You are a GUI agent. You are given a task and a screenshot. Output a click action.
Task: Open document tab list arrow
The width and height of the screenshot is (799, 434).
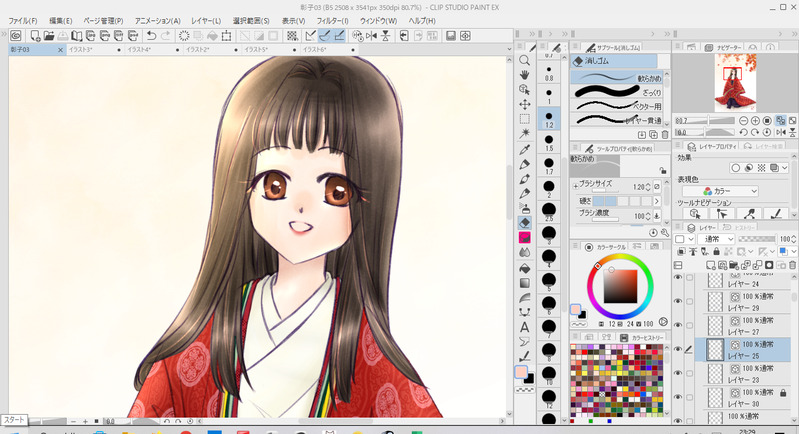[x=509, y=49]
